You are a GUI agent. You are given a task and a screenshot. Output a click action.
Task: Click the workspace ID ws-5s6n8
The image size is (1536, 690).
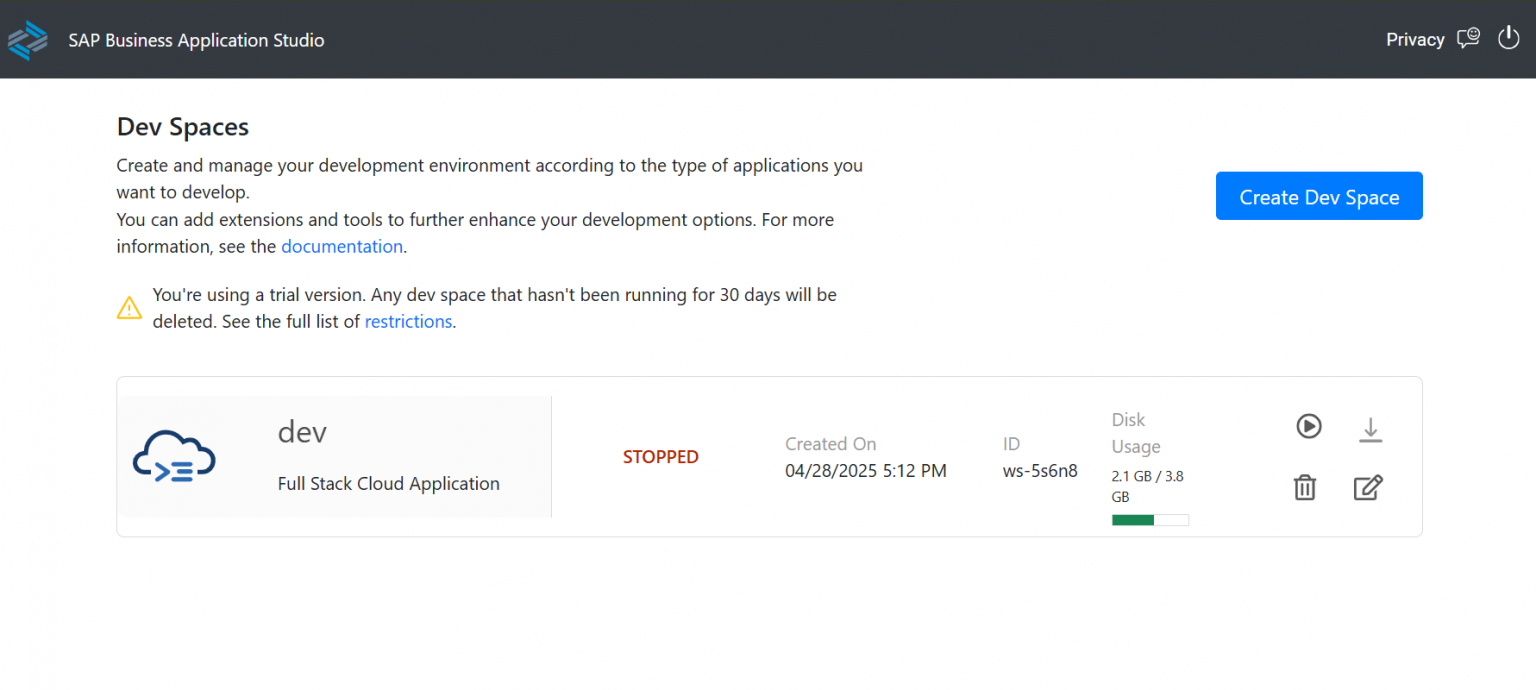click(x=1040, y=470)
